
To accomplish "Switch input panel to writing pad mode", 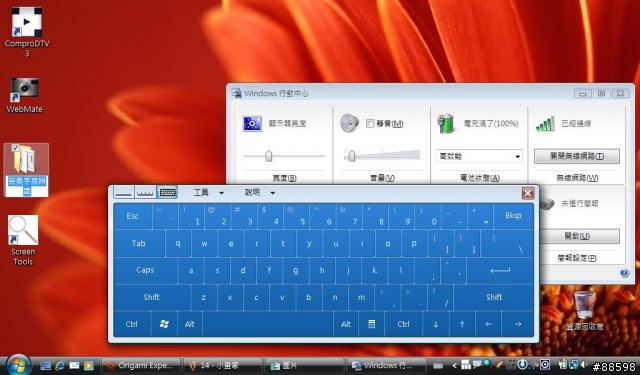I will pos(124,192).
